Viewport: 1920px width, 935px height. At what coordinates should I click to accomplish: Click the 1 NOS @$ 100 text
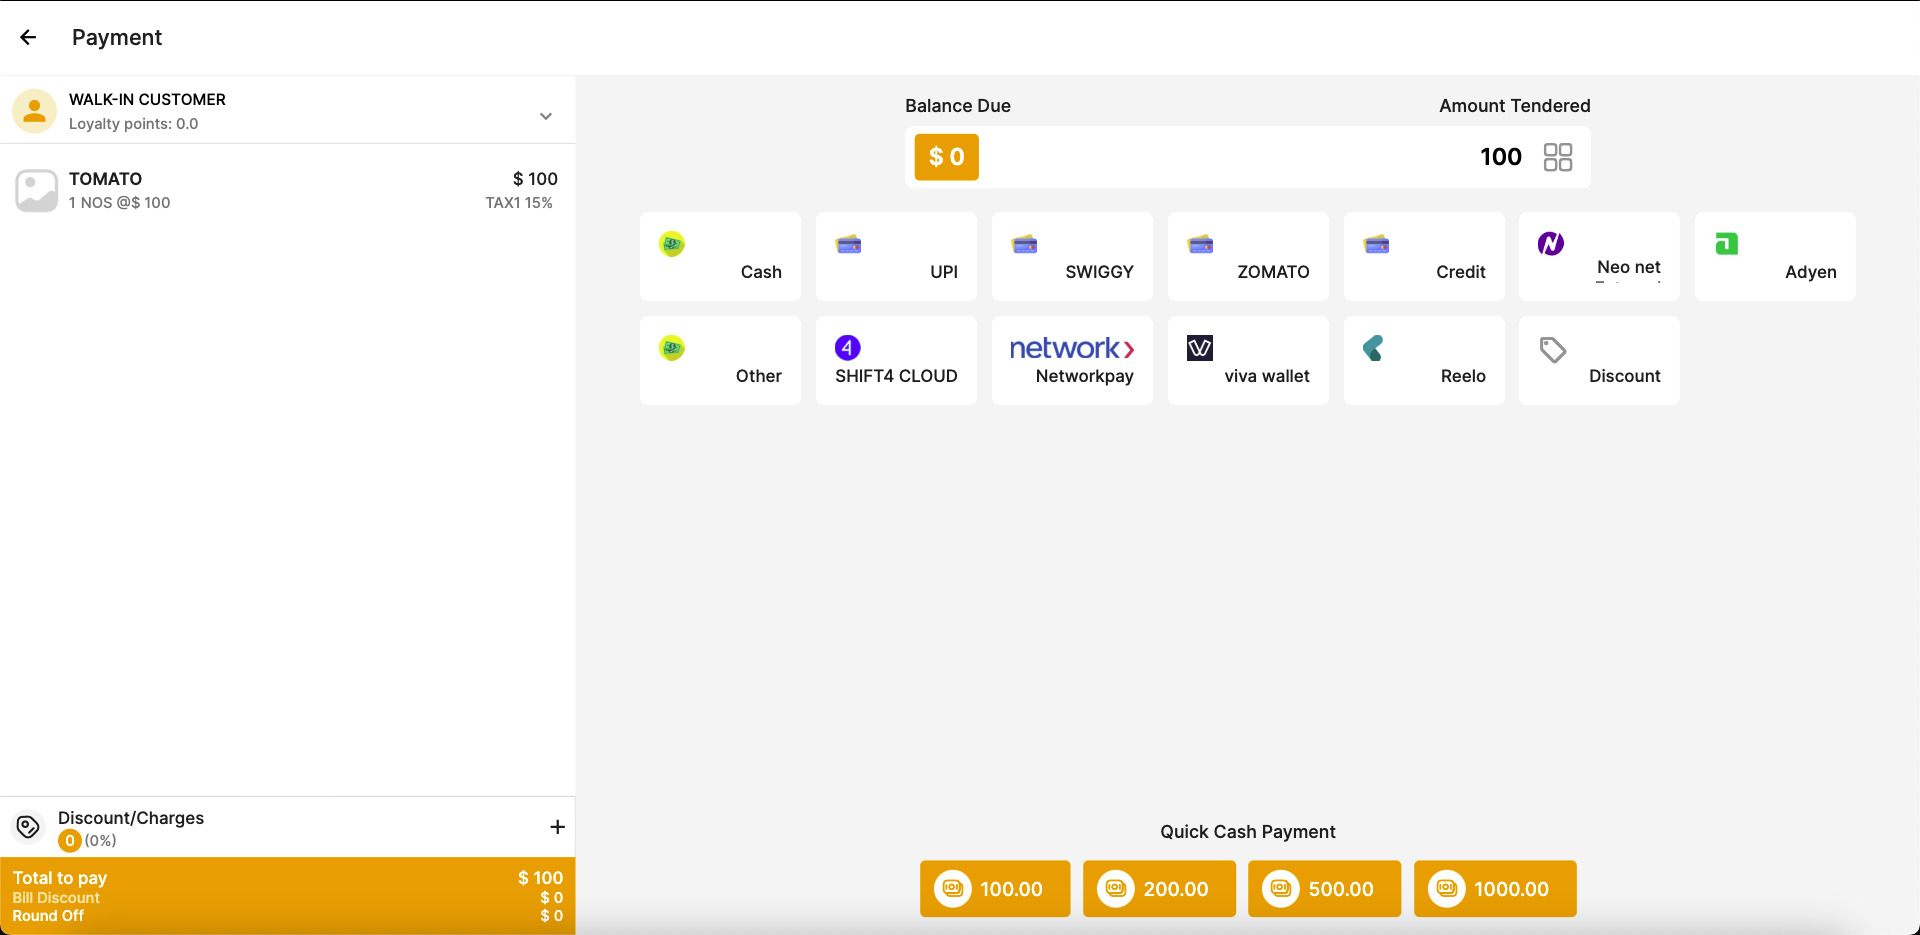tap(119, 203)
